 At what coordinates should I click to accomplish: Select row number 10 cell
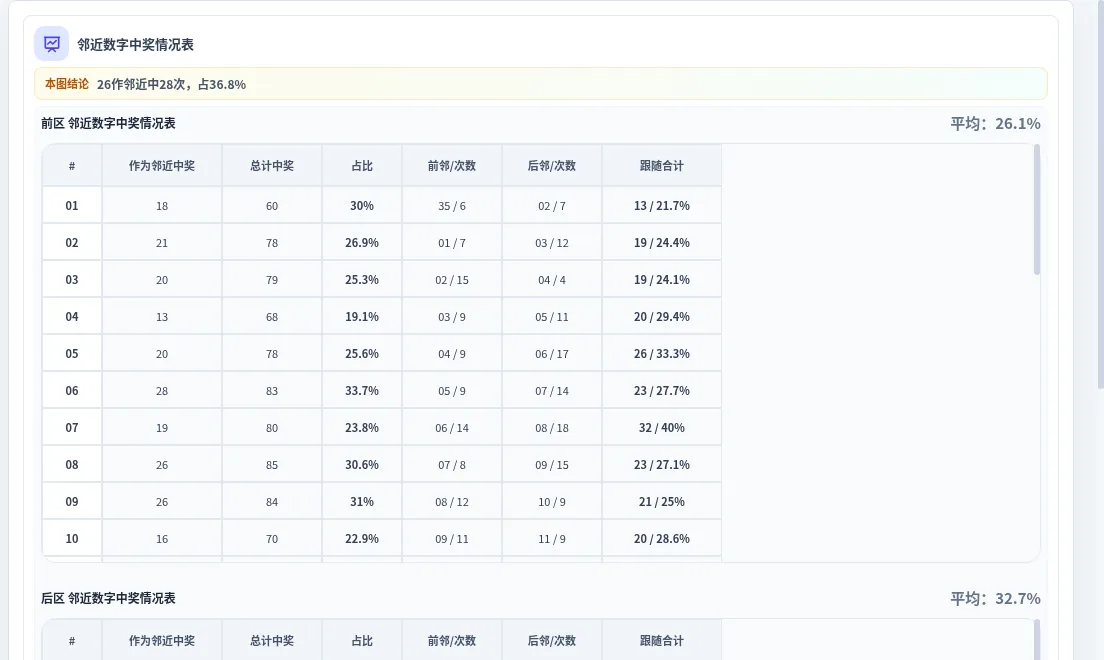tap(72, 538)
